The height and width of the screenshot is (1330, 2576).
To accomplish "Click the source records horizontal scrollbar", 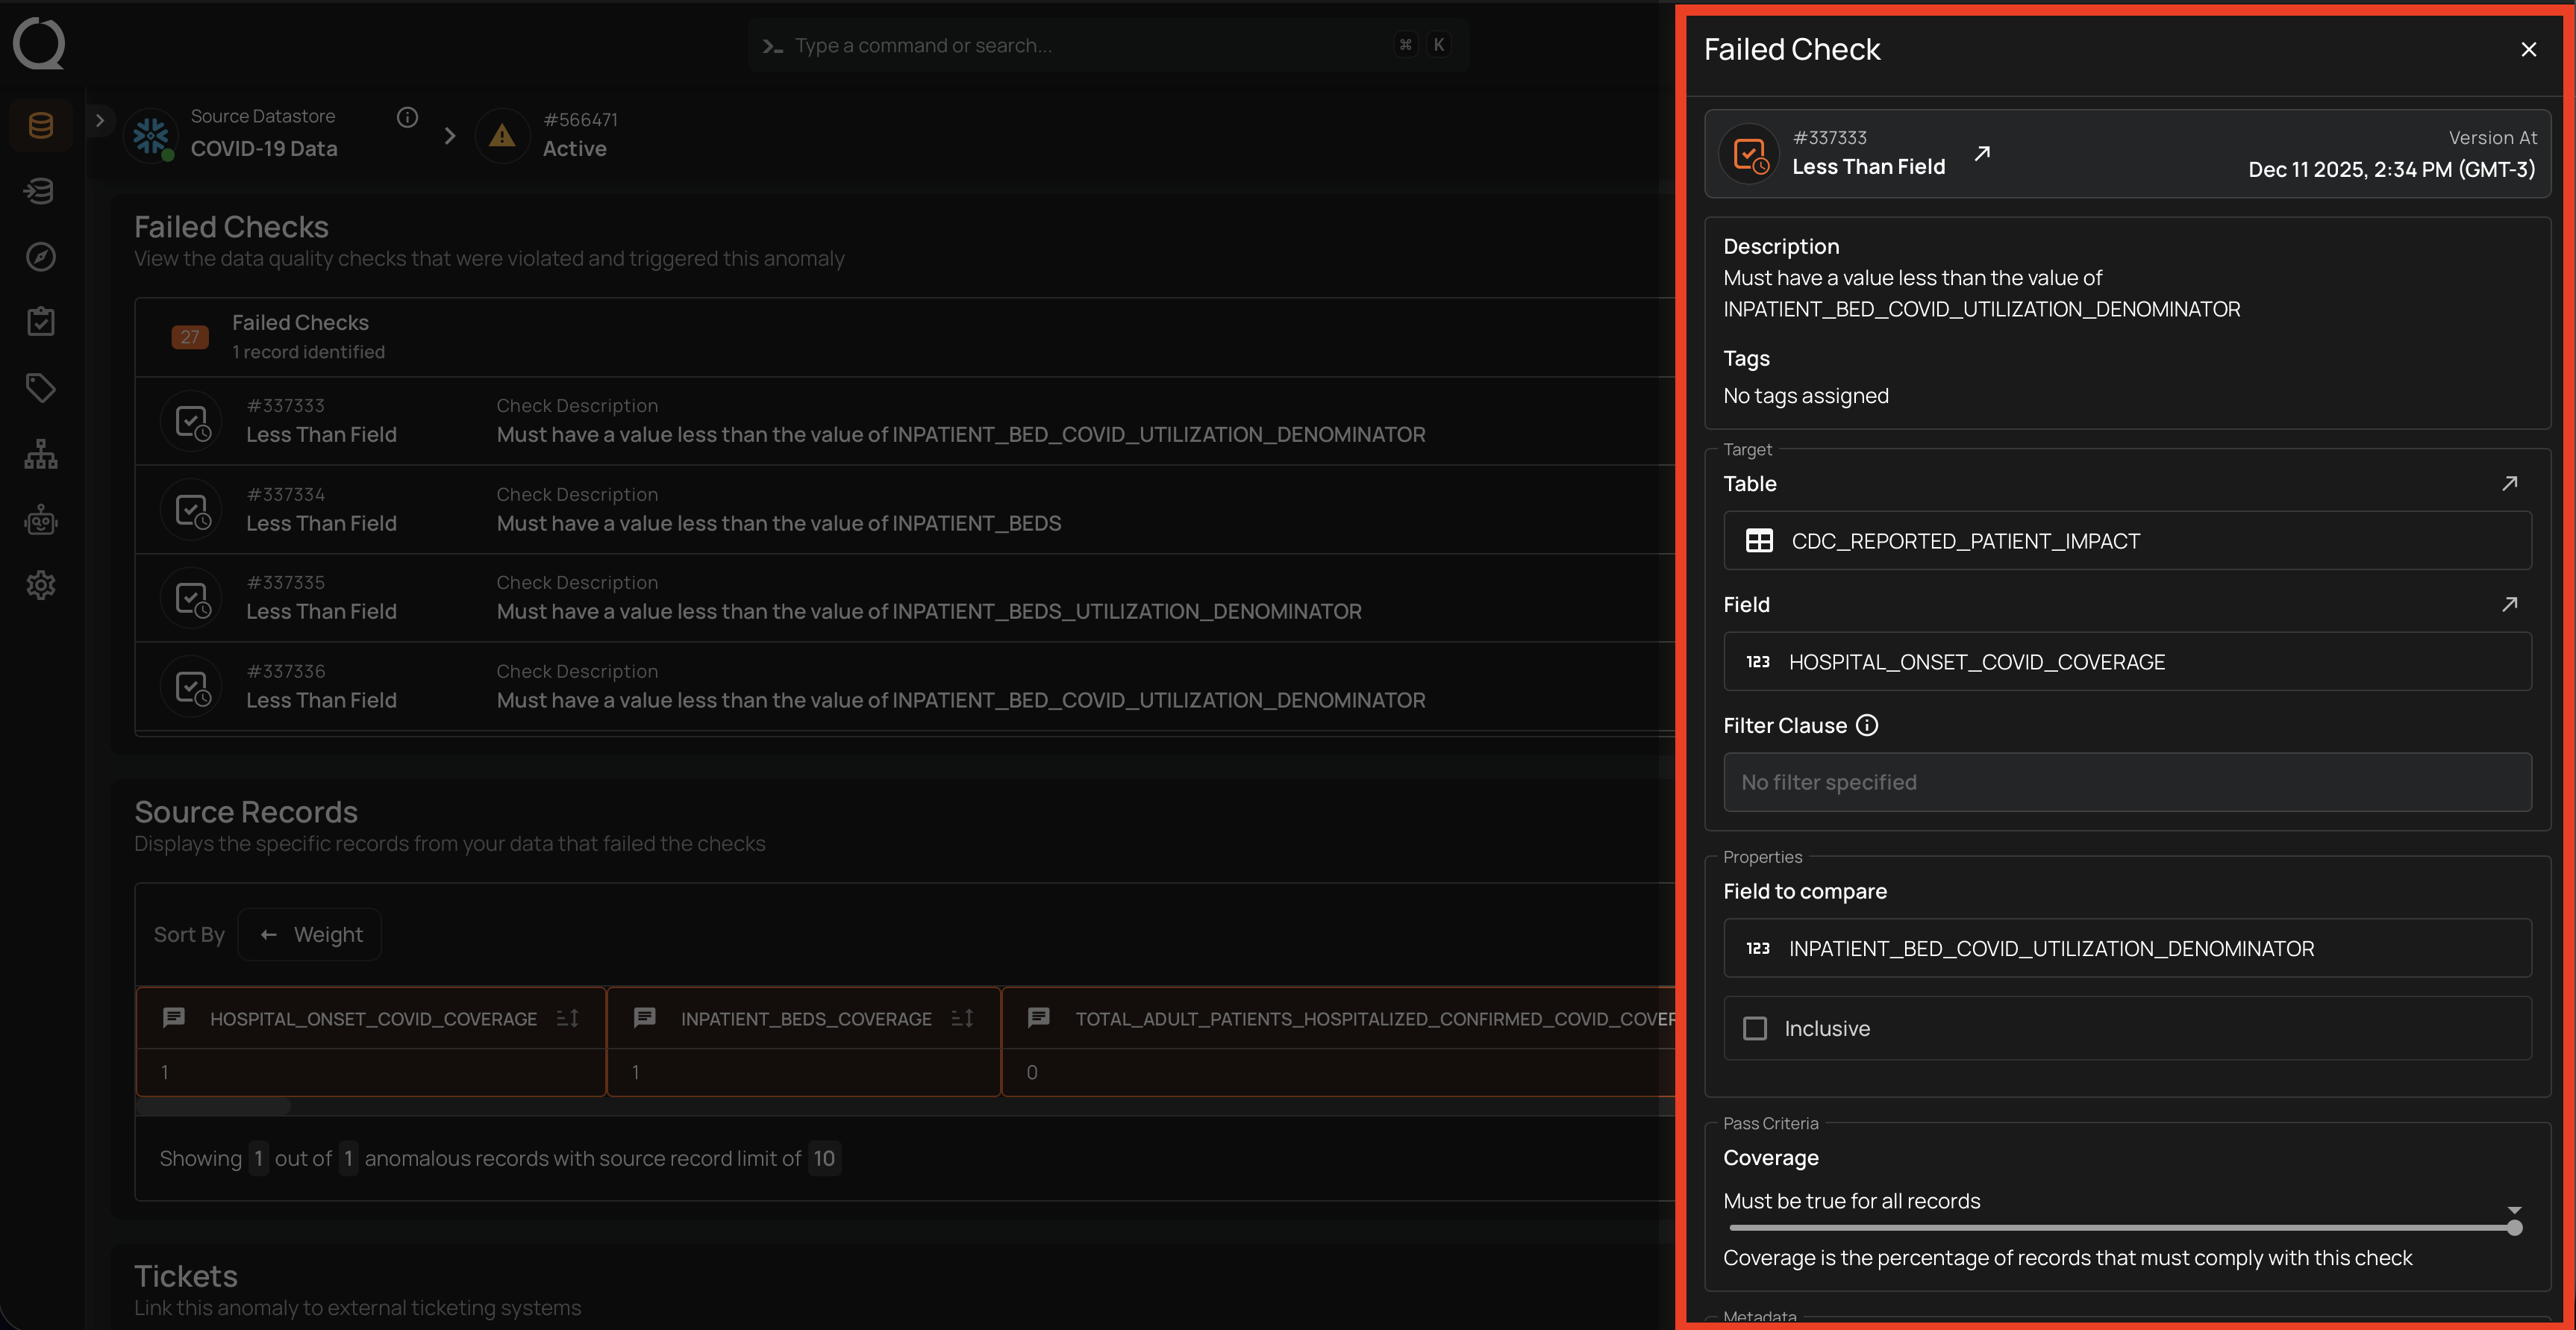I will click(x=214, y=1106).
